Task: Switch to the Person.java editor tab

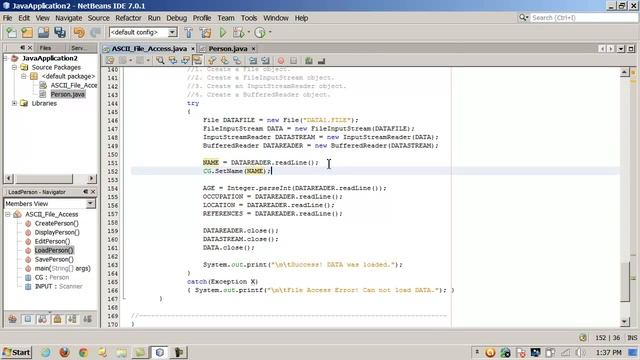Action: coord(228,49)
